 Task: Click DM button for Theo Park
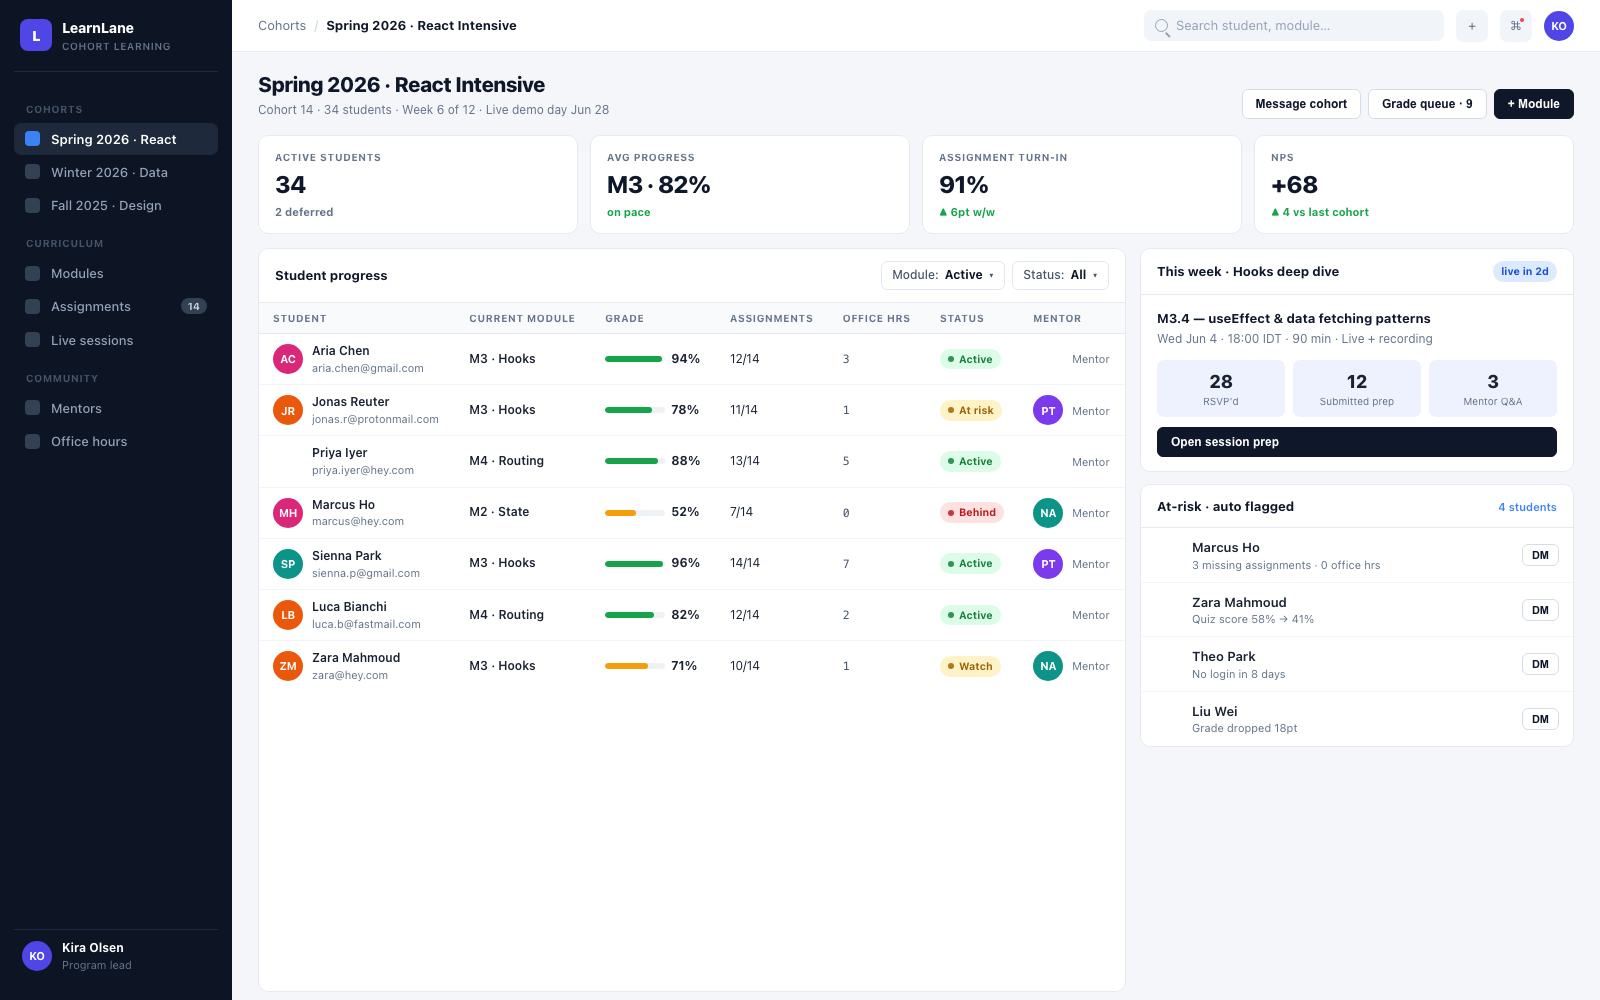pos(1540,664)
